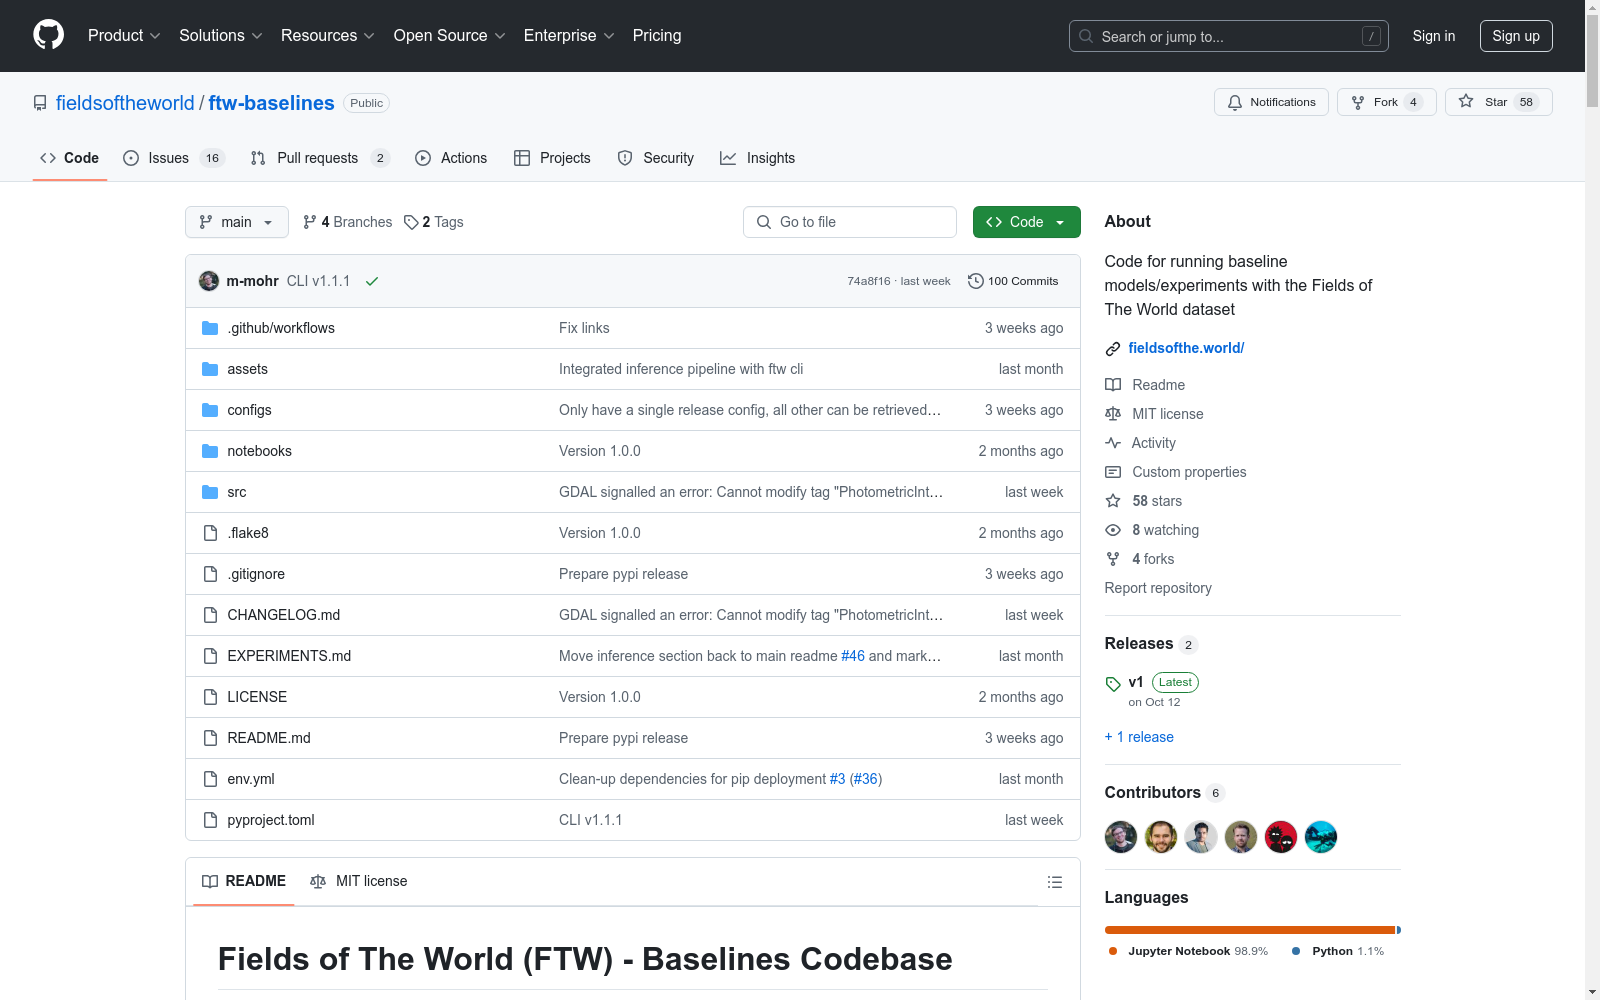
Task: Click the MIT license scale icon in About
Action: click(1113, 414)
